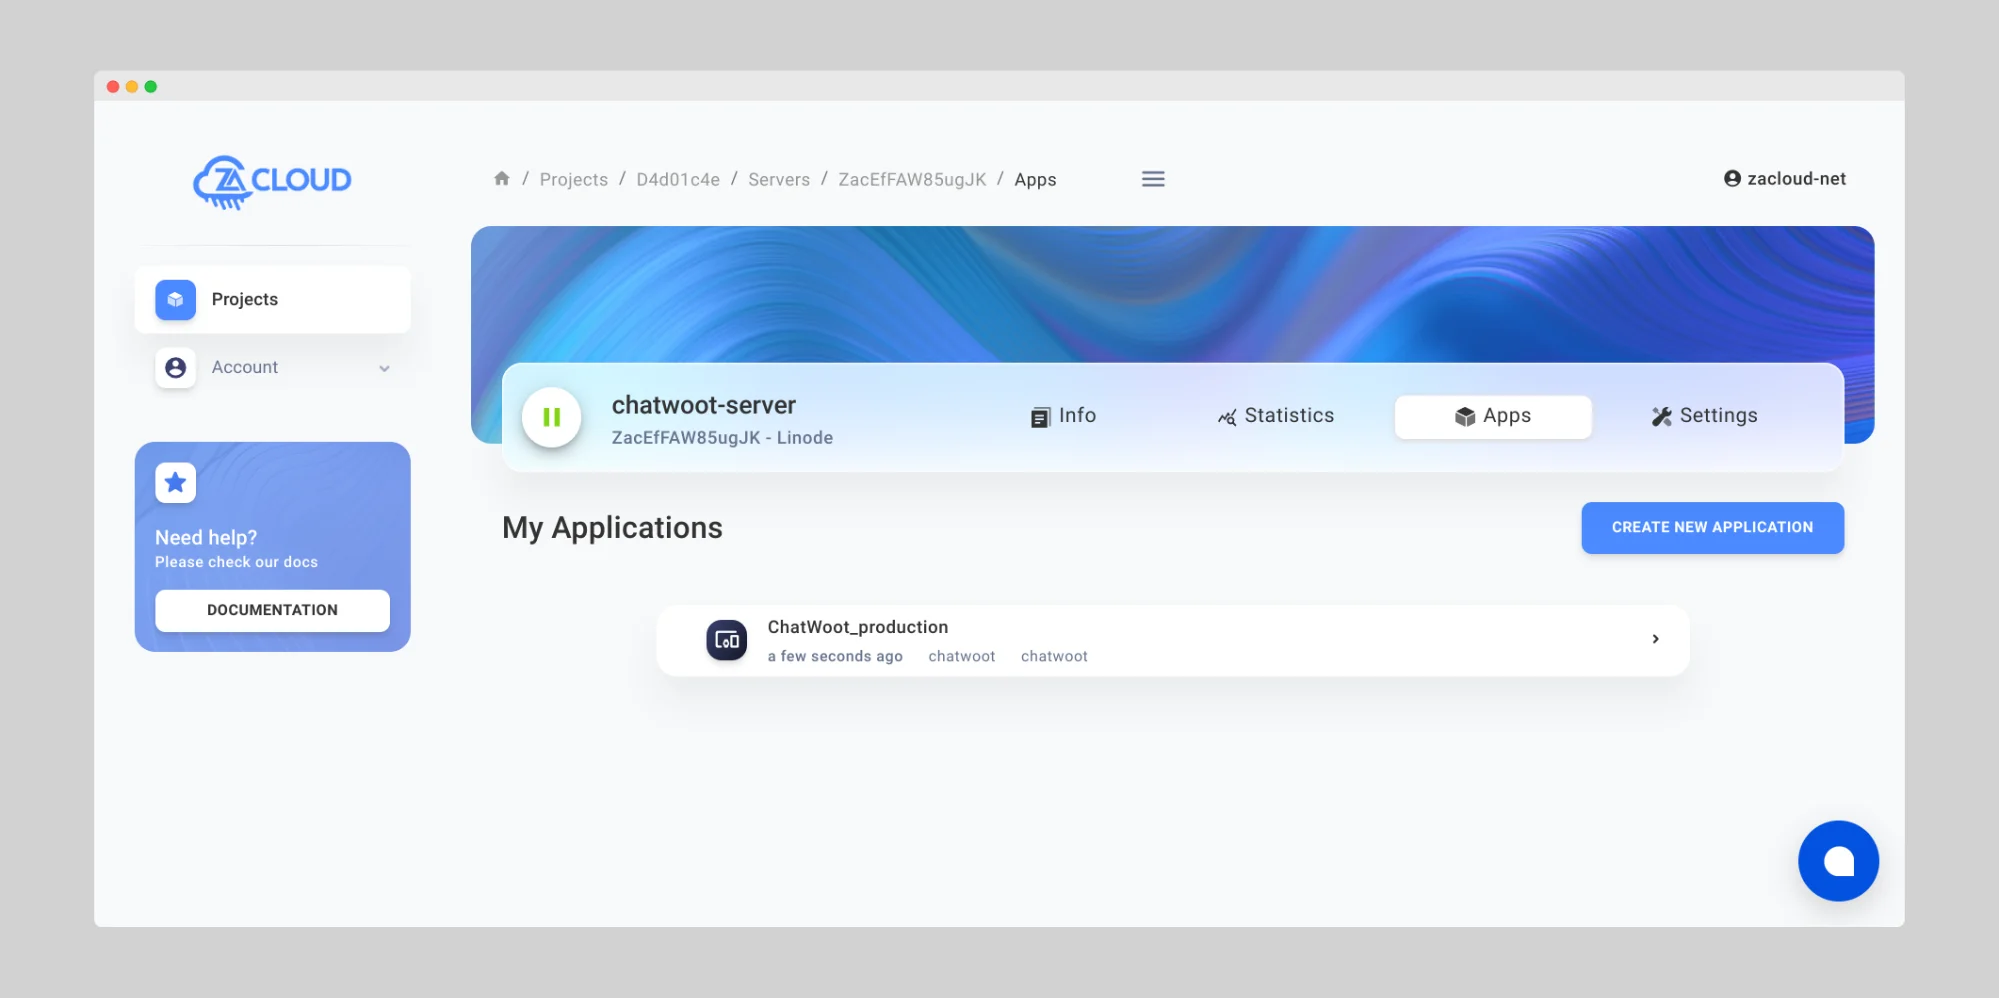Click the star icon in the help card
Screen dimensions: 1999x998
[174, 482]
